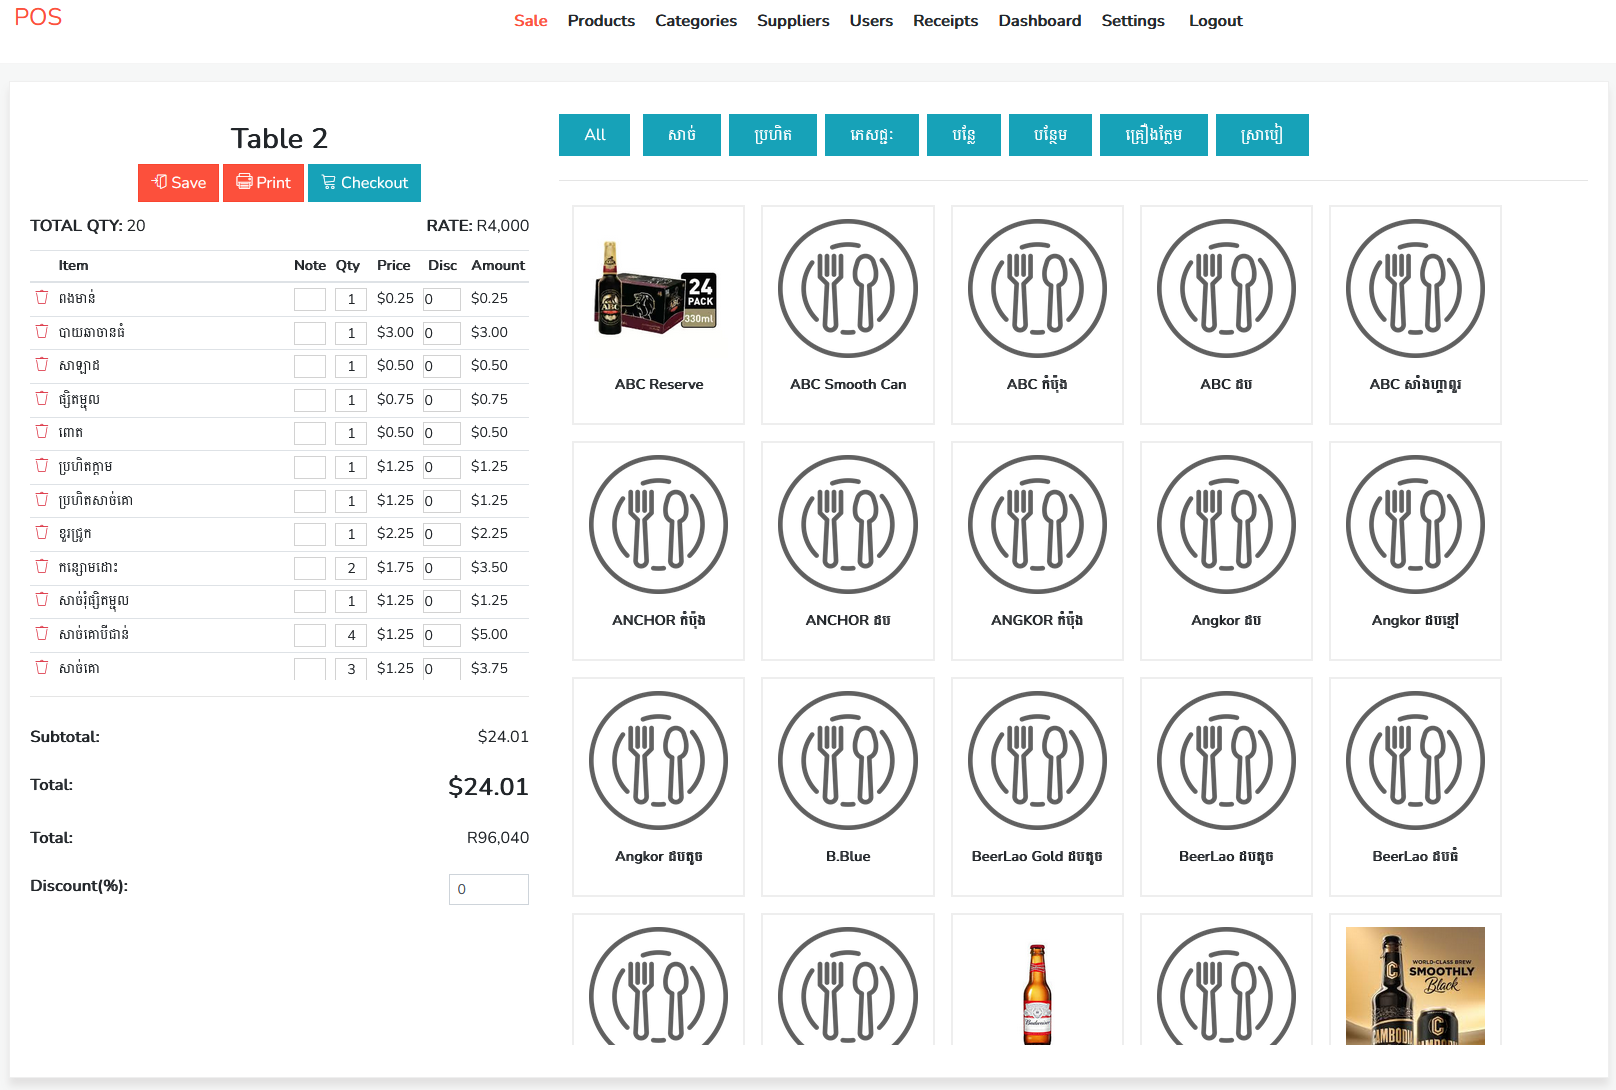Remove the row with amount $5.00
Image resolution: width=1616 pixels, height=1090 pixels.
point(42,633)
